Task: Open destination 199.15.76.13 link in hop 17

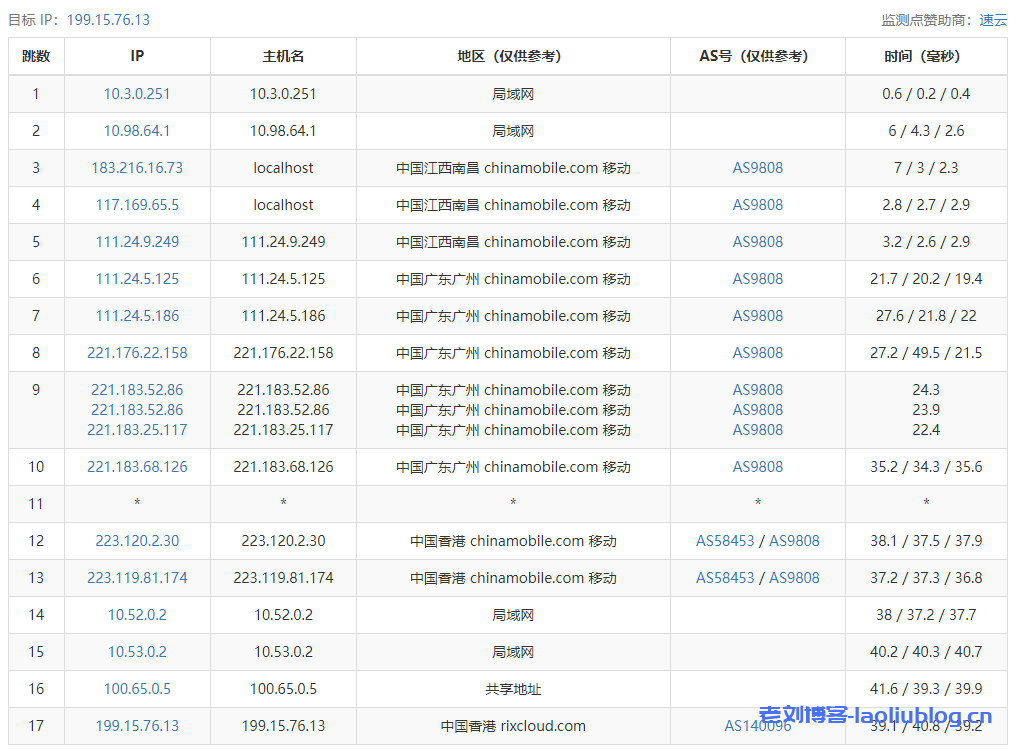Action: [137, 726]
